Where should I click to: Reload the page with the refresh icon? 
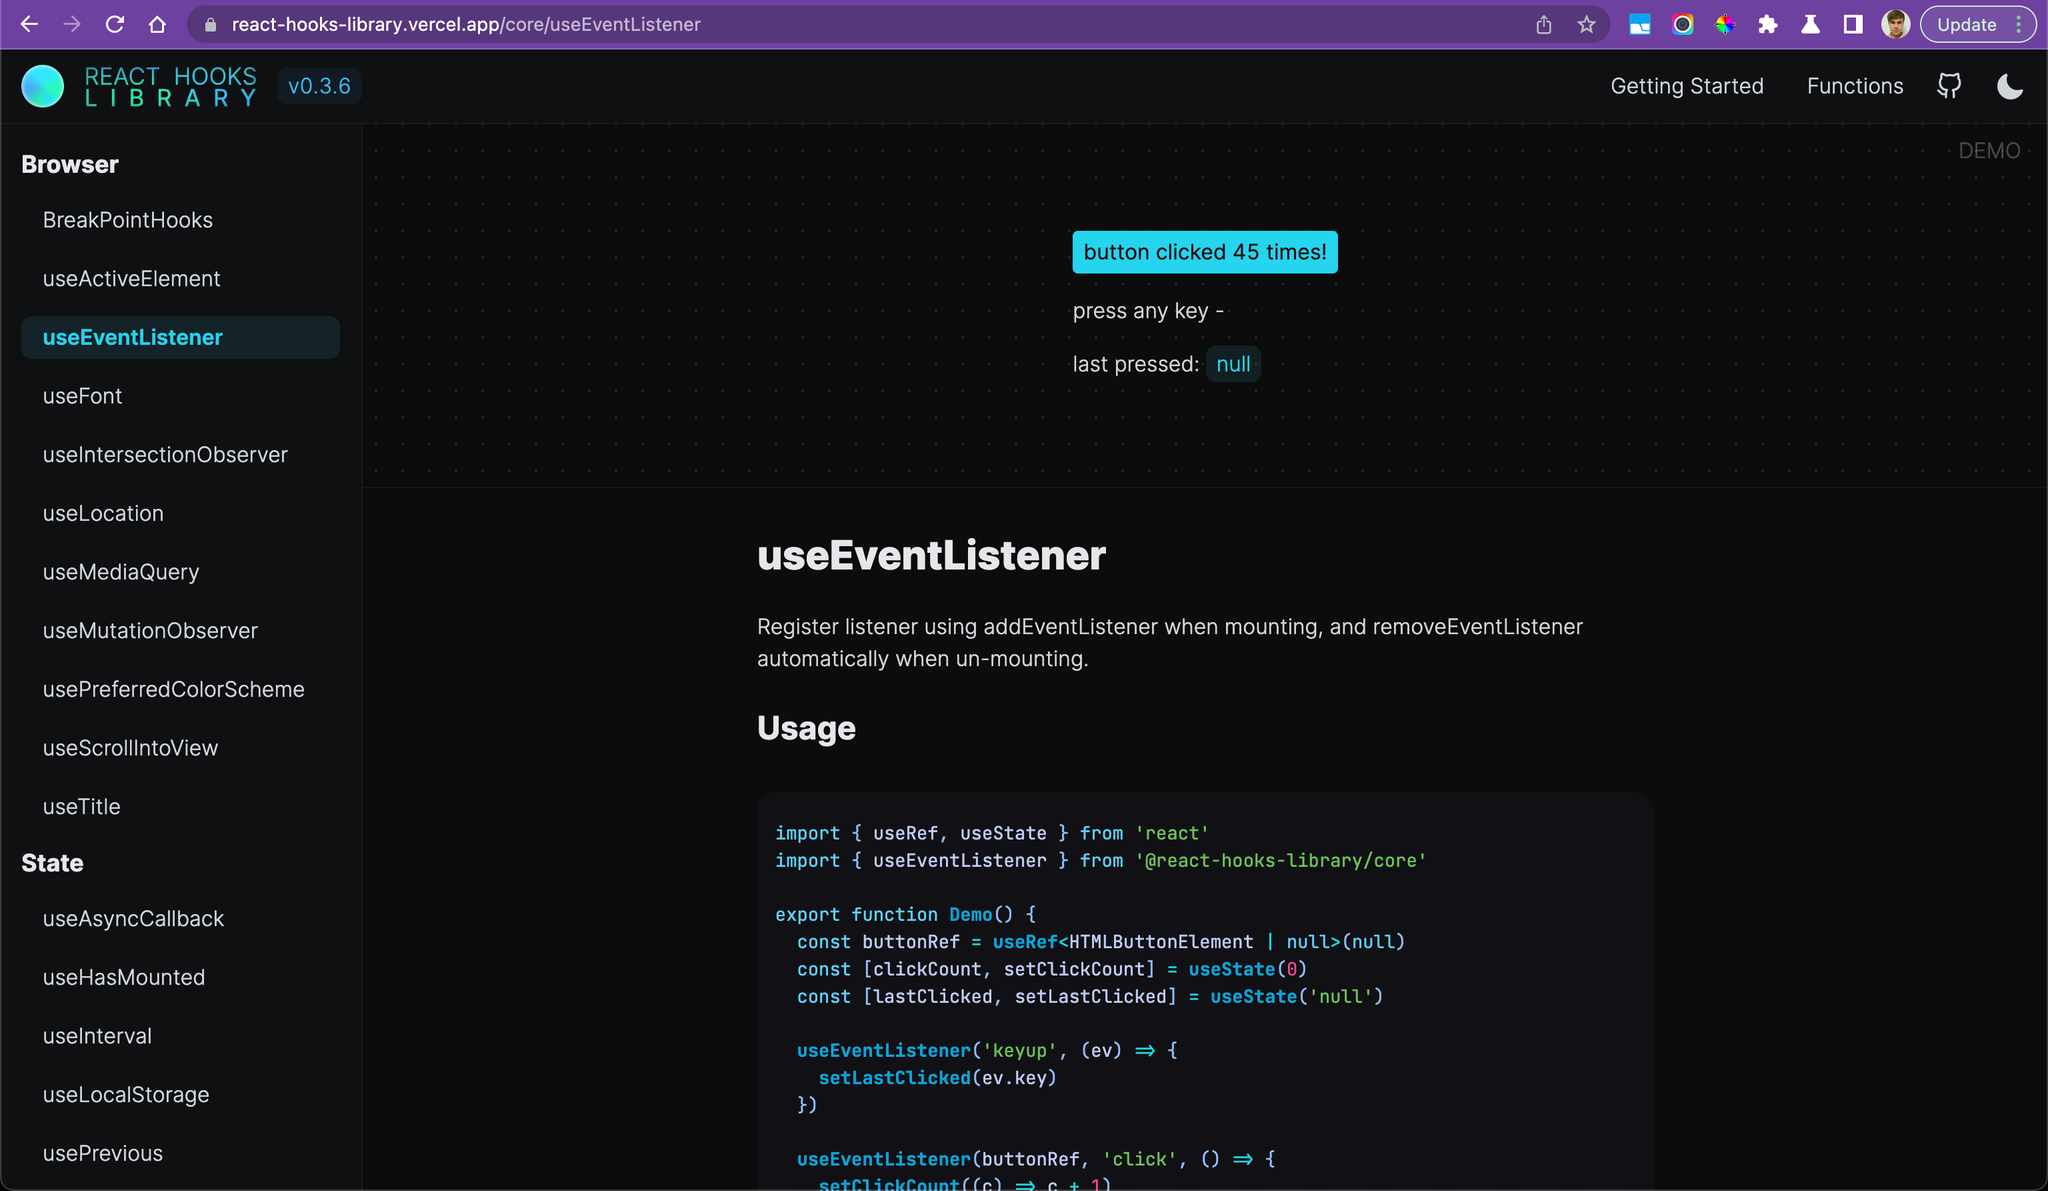(115, 24)
